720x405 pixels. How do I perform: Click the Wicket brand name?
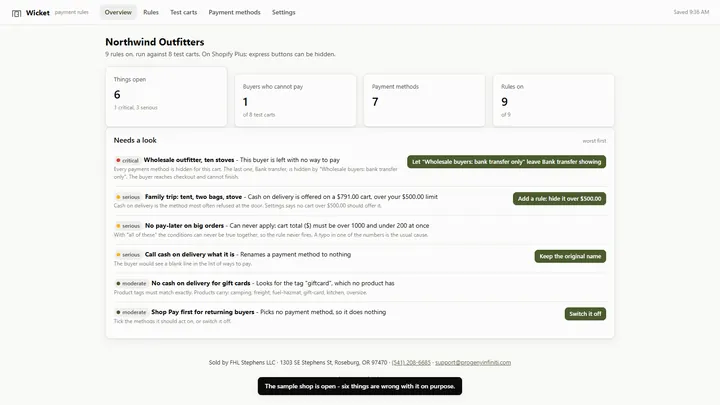[x=38, y=13]
